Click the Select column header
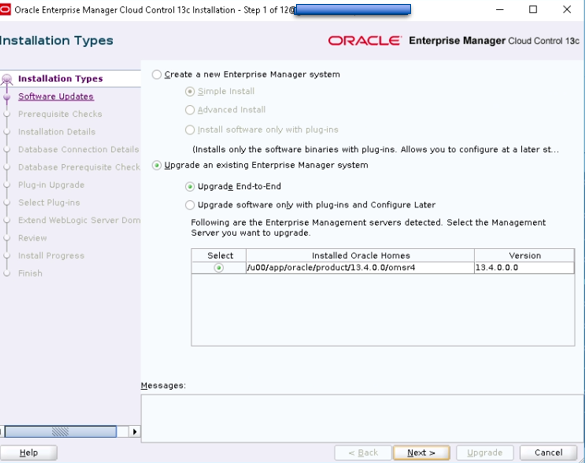587x463 pixels. pyautogui.click(x=219, y=256)
